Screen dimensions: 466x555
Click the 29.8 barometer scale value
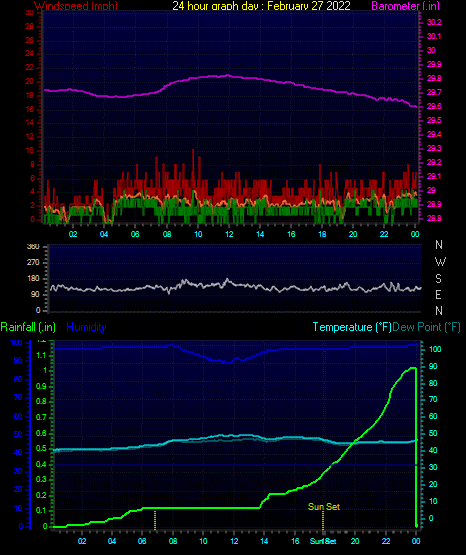pyautogui.click(x=434, y=78)
